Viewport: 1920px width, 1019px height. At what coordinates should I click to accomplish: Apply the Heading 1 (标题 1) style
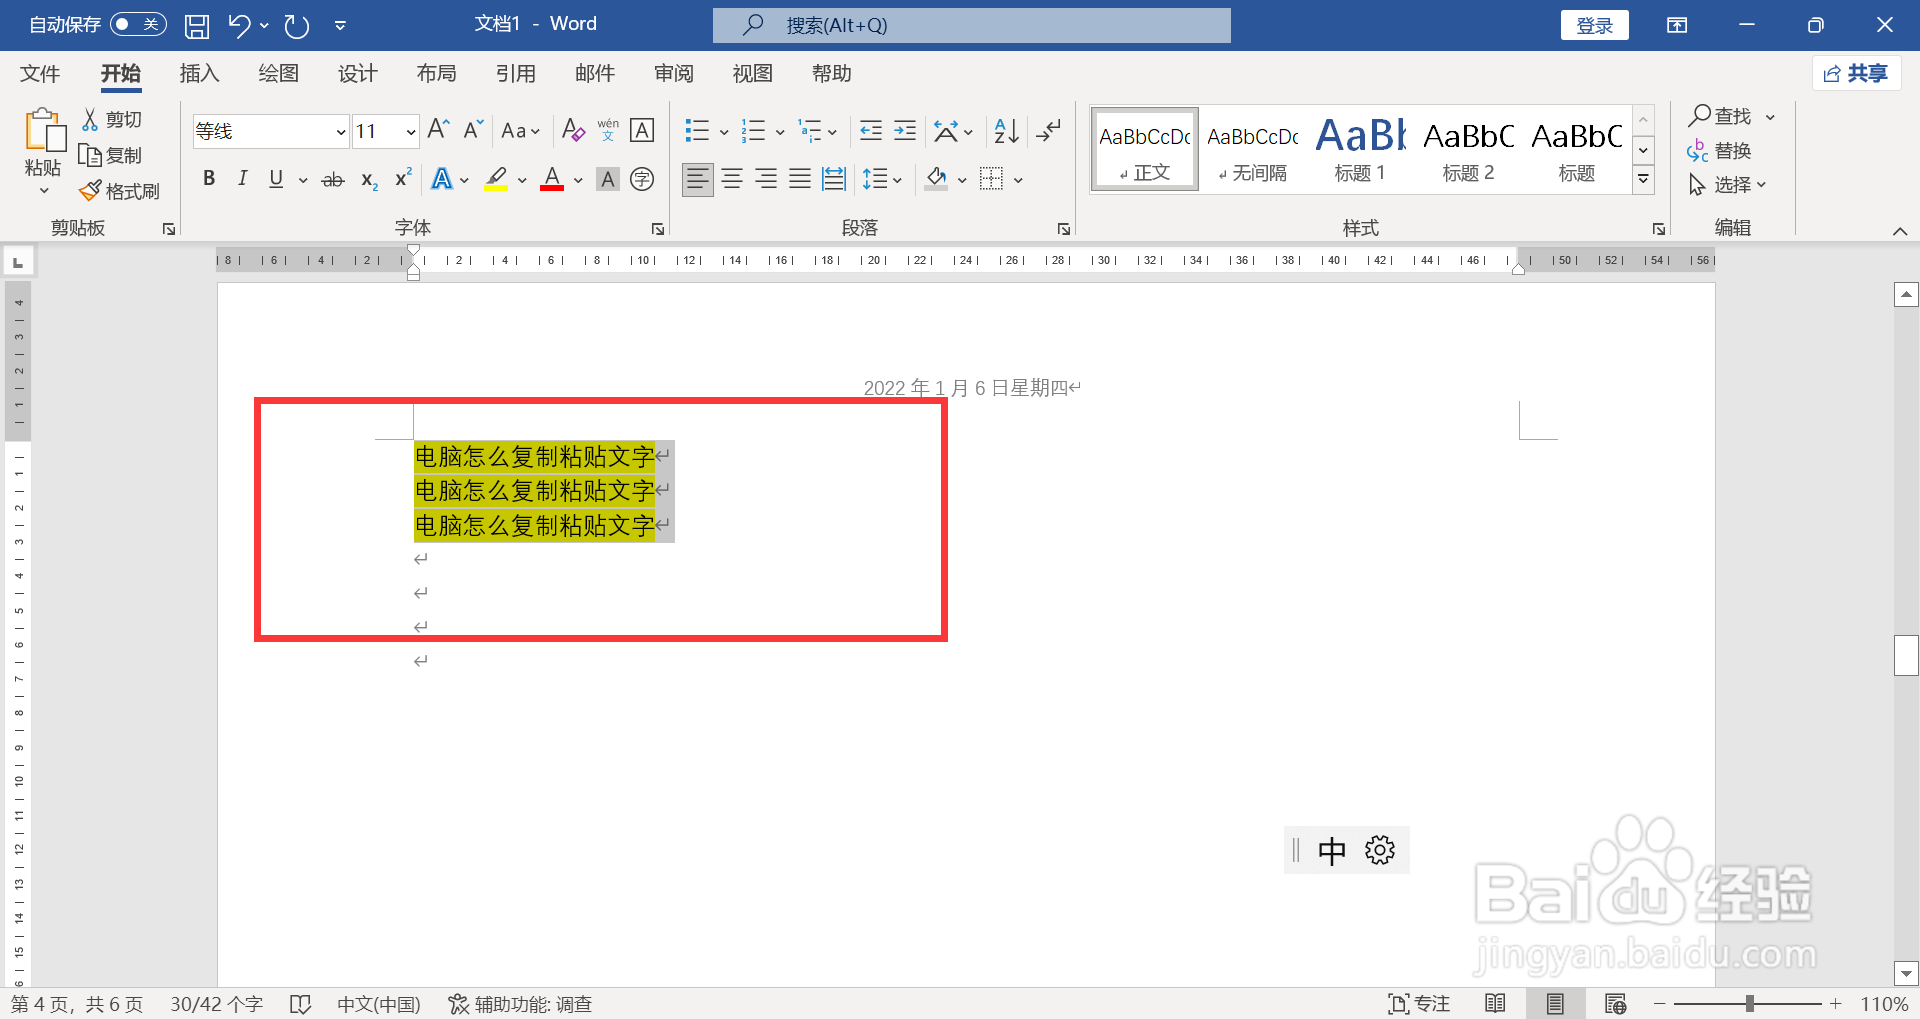(1360, 149)
